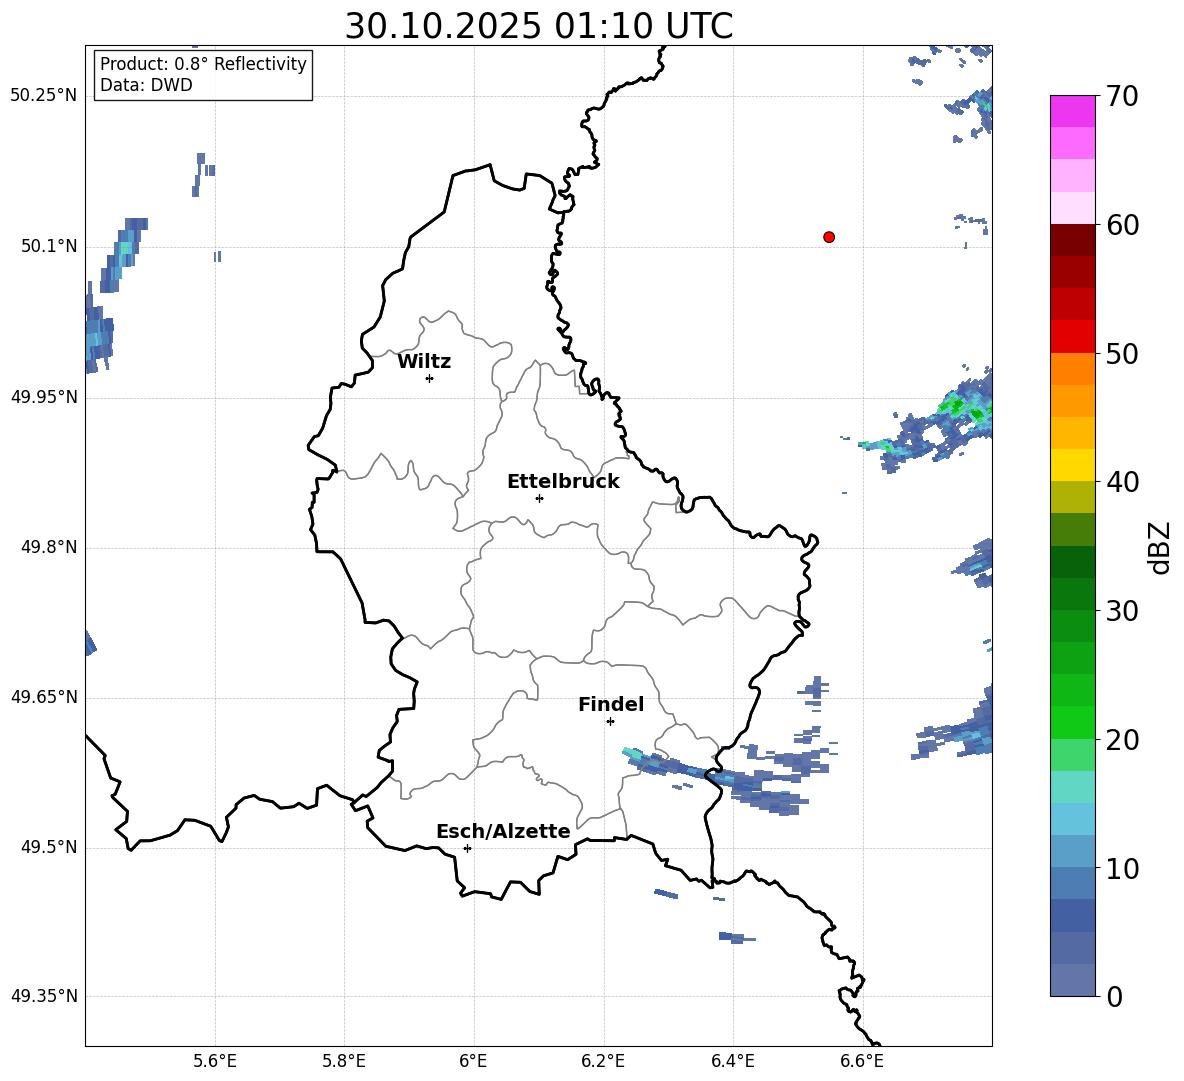Click the colorbar value 30
The image size is (1184, 1081).
(x=1122, y=610)
